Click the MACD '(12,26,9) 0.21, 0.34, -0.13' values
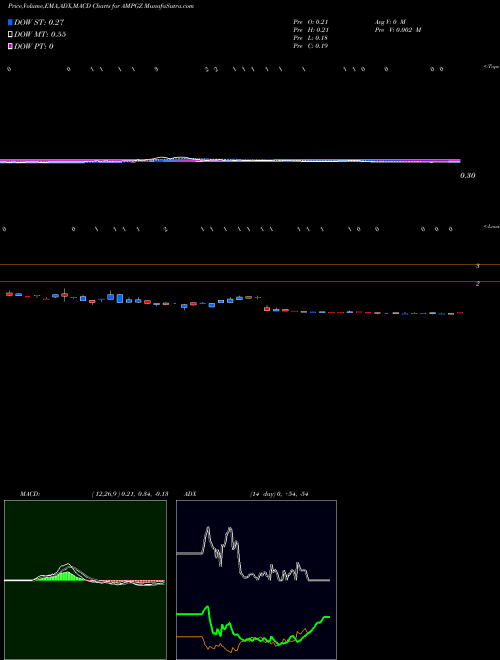Image resolution: width=500 pixels, height=660 pixels. coord(130,494)
